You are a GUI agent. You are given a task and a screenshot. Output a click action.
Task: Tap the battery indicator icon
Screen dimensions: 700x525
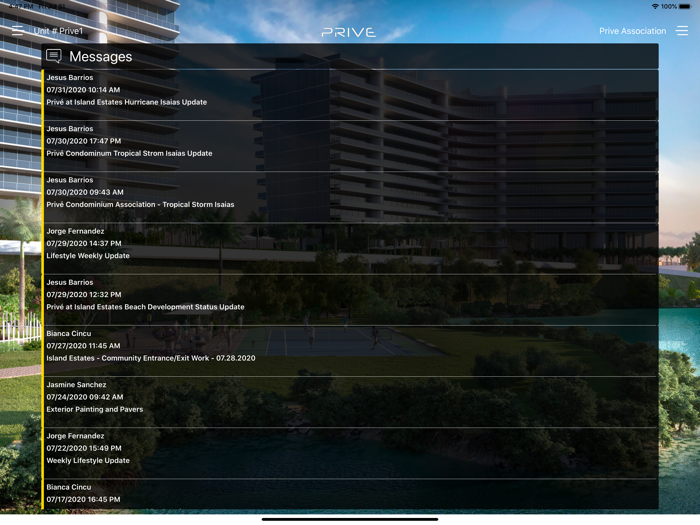(x=685, y=6)
